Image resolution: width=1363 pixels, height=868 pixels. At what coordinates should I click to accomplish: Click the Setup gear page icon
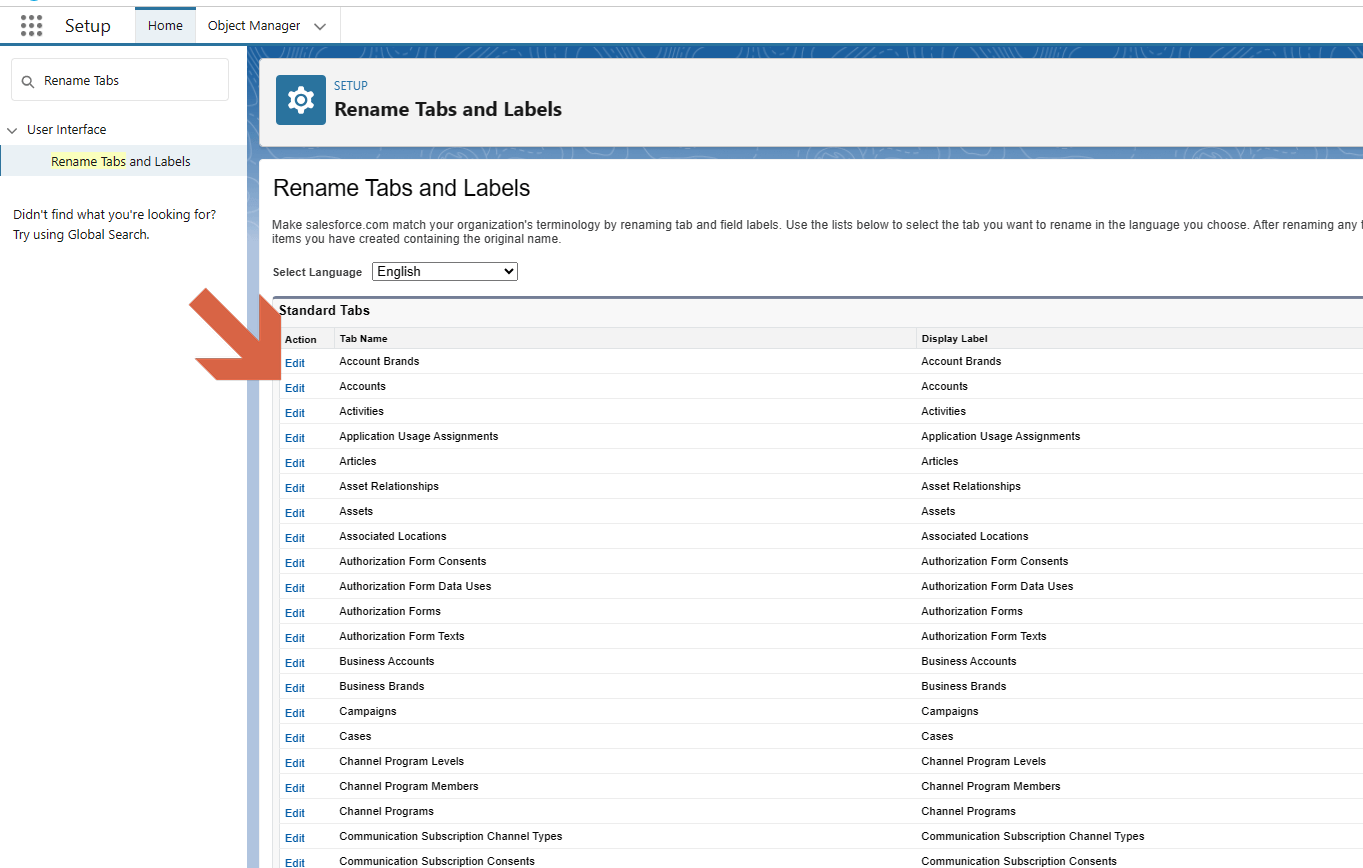(x=300, y=100)
